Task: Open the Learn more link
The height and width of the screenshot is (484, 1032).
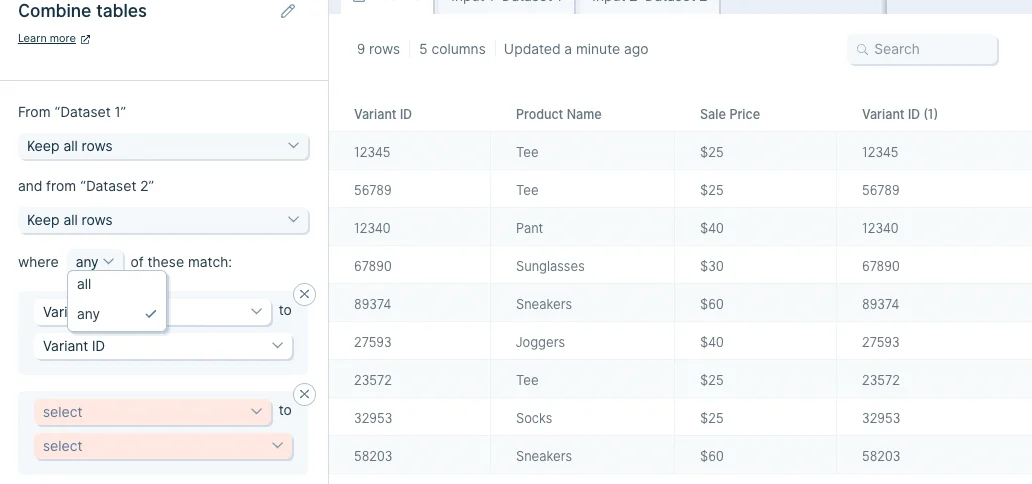Action: (x=47, y=38)
